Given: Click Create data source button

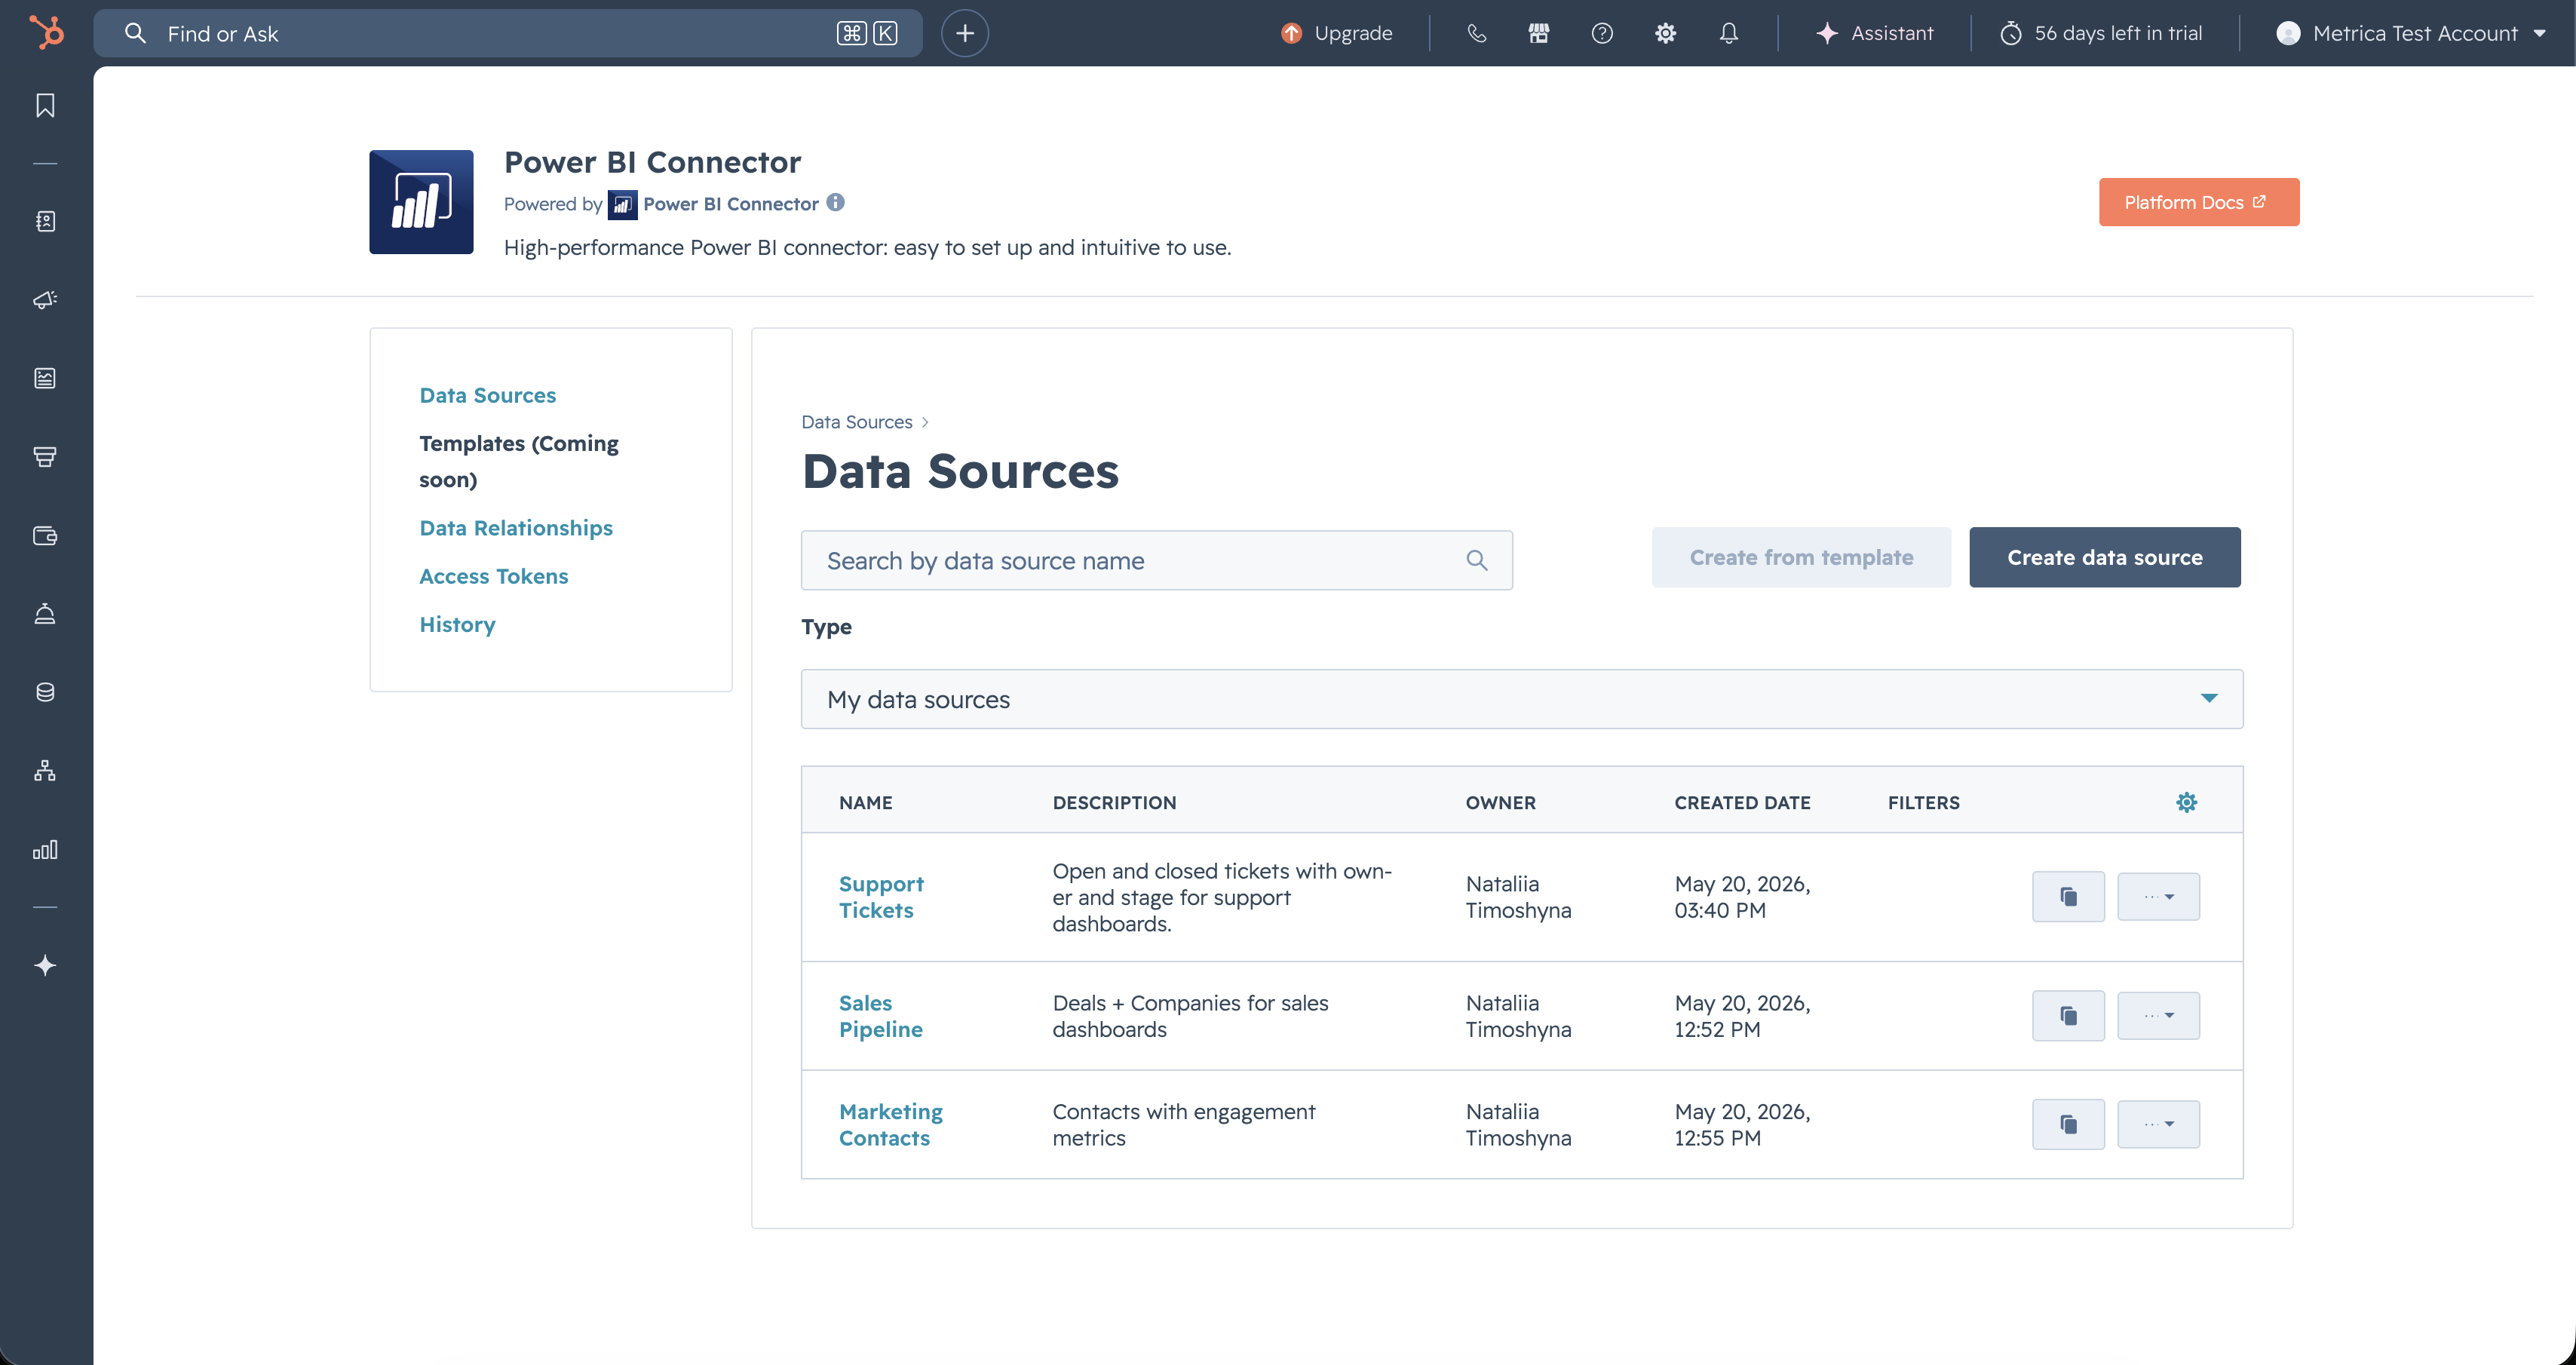Looking at the screenshot, I should pyautogui.click(x=2104, y=557).
